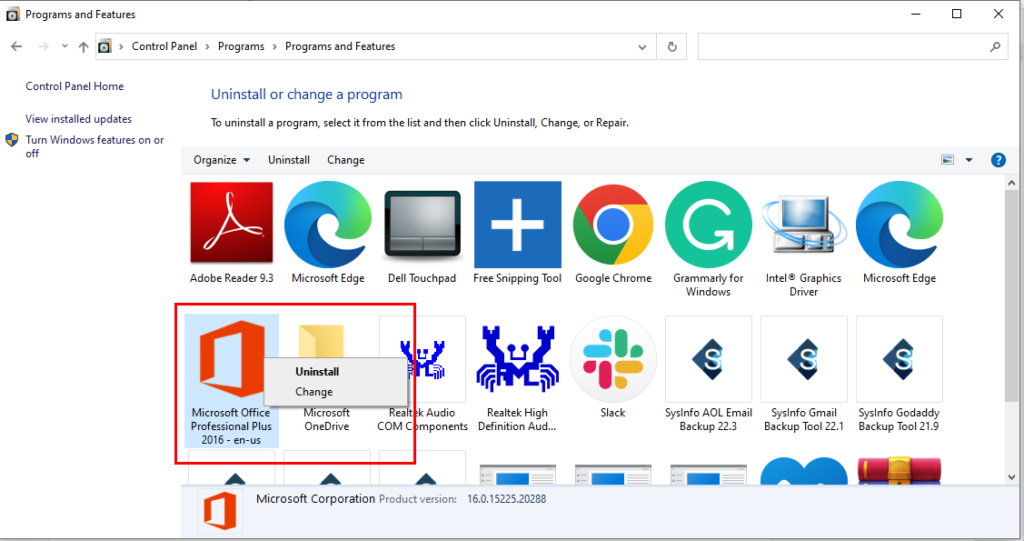Click the refresh button in address bar
The width and height of the screenshot is (1024, 541).
672,47
